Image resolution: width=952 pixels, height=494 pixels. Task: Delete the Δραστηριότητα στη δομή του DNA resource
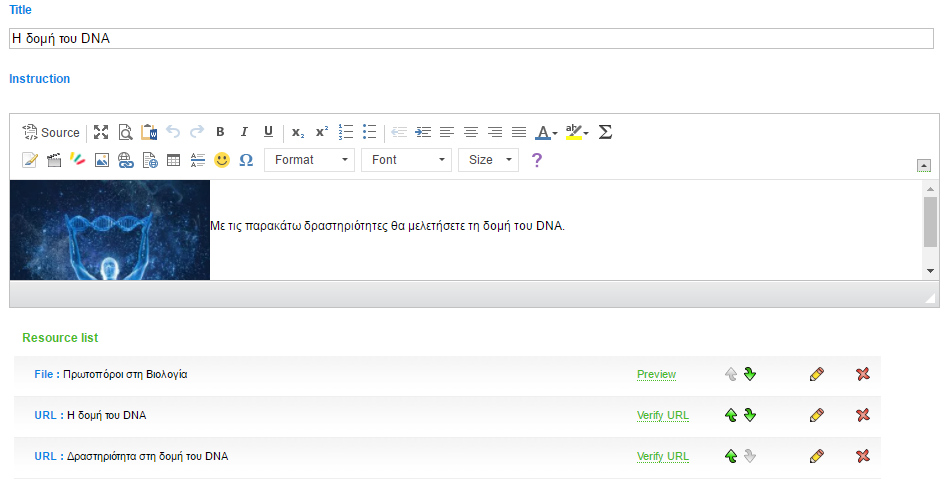[863, 457]
